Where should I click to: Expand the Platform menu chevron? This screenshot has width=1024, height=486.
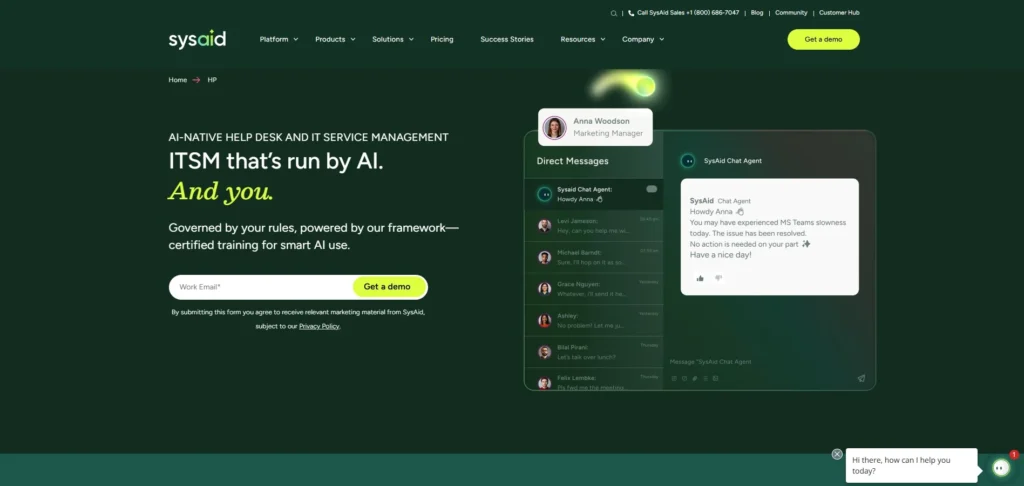(x=296, y=39)
